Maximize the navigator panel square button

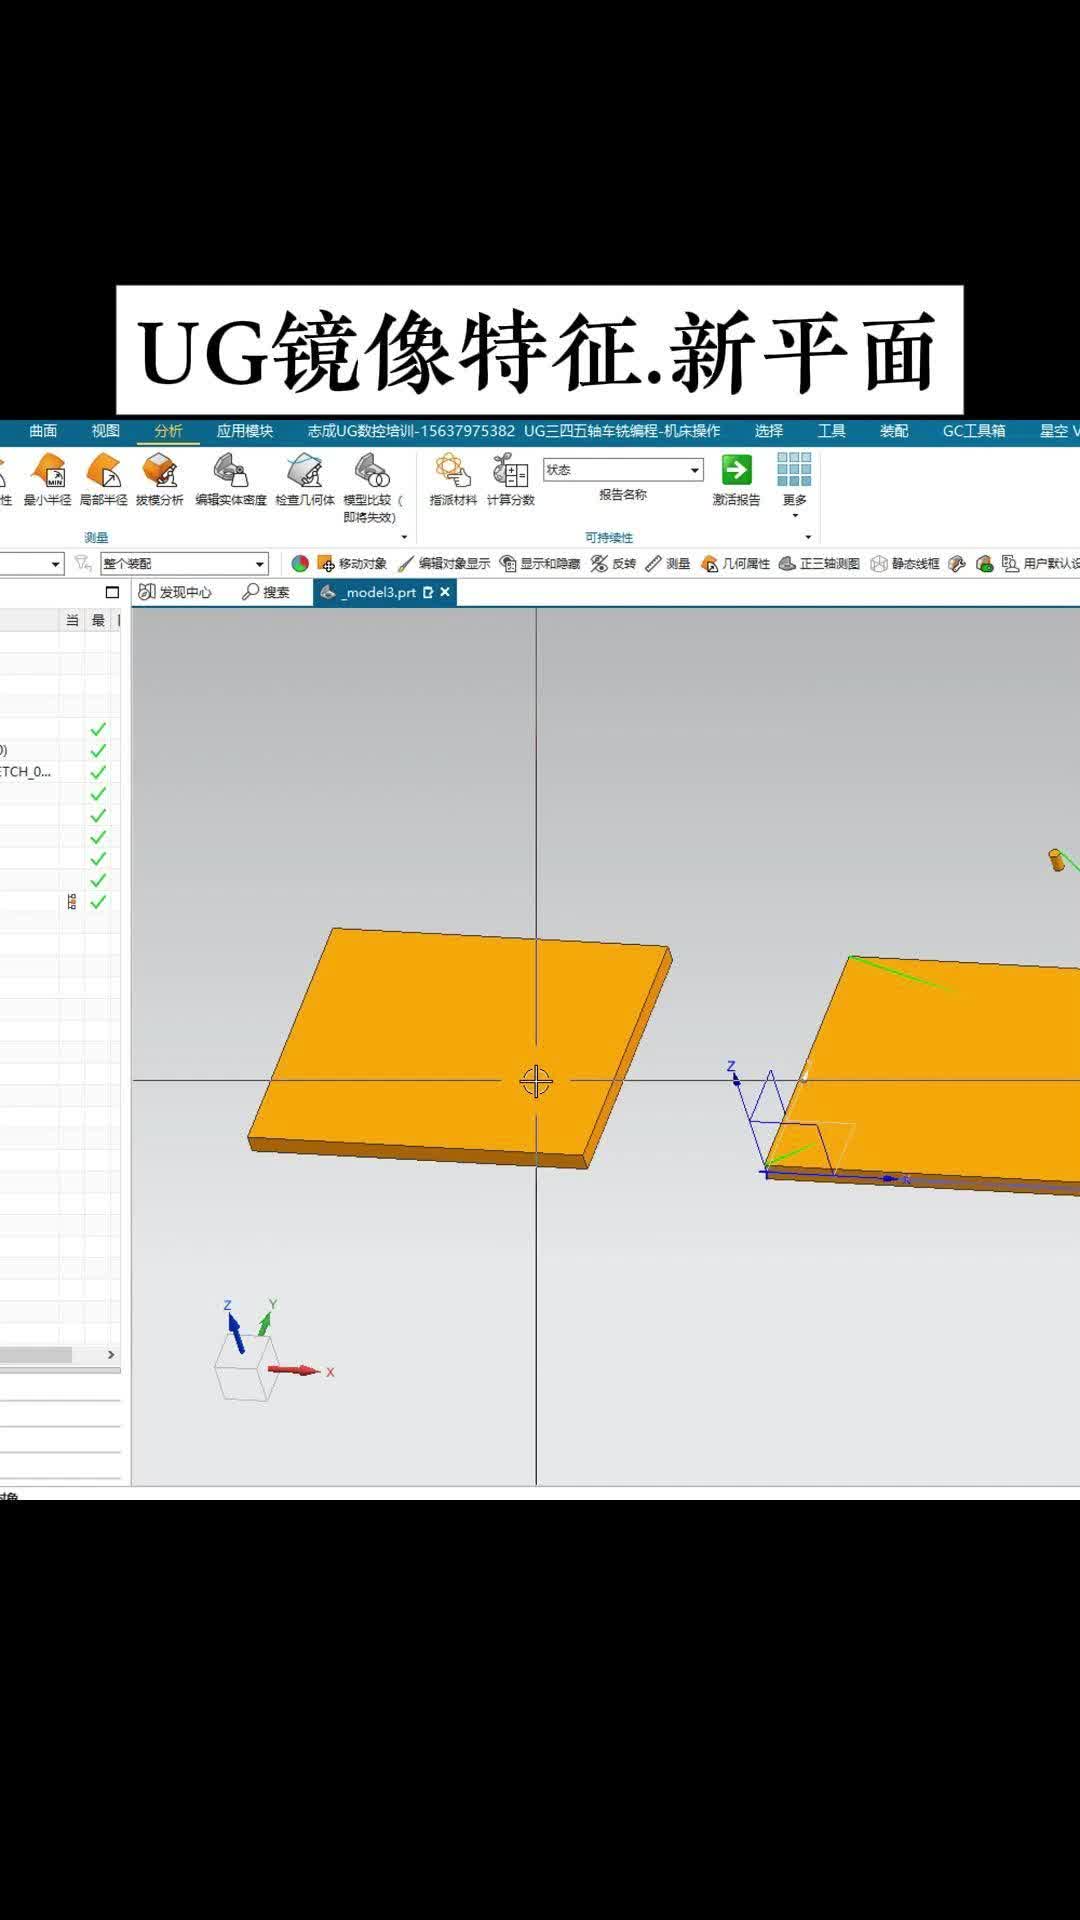pos(112,592)
